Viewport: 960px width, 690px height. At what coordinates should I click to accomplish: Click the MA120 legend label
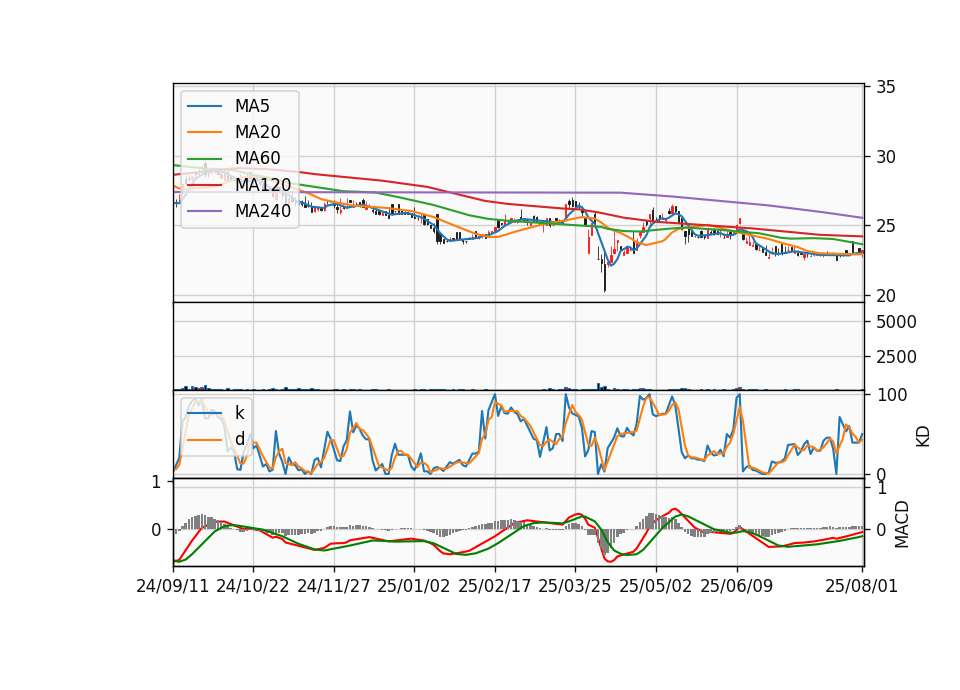(x=263, y=184)
